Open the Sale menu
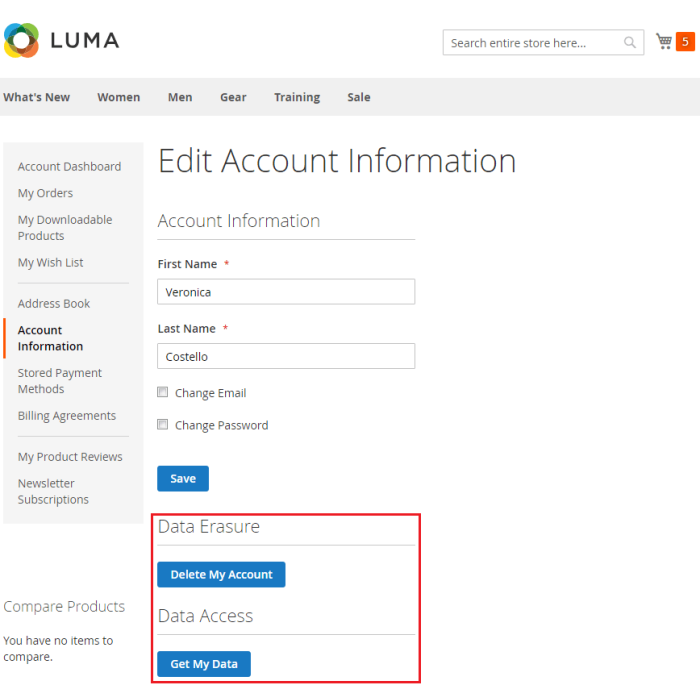 pos(359,97)
